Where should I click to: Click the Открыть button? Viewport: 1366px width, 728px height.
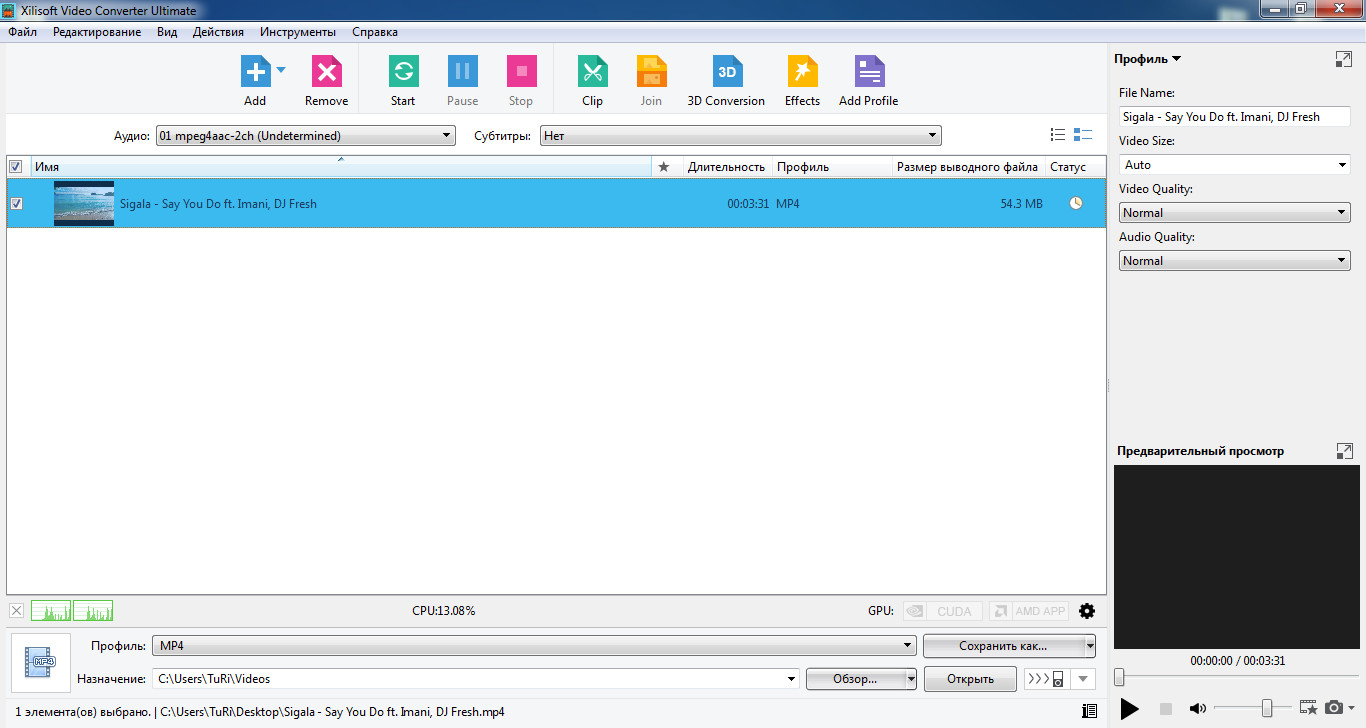970,679
